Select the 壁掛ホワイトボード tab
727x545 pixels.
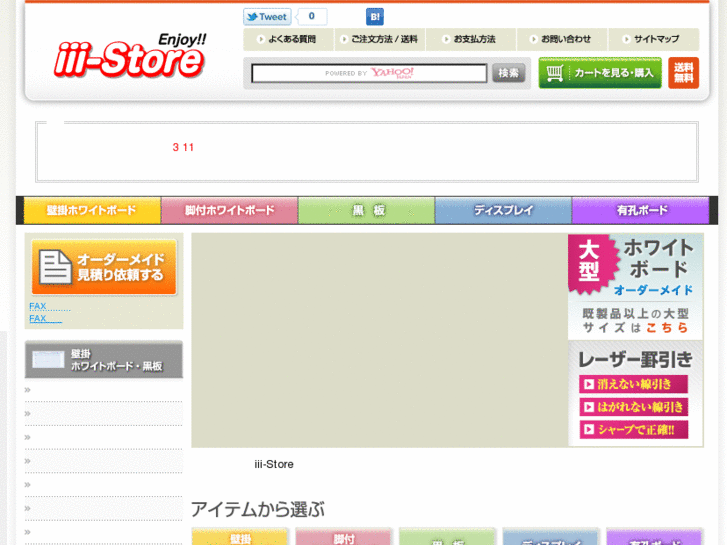click(x=92, y=210)
